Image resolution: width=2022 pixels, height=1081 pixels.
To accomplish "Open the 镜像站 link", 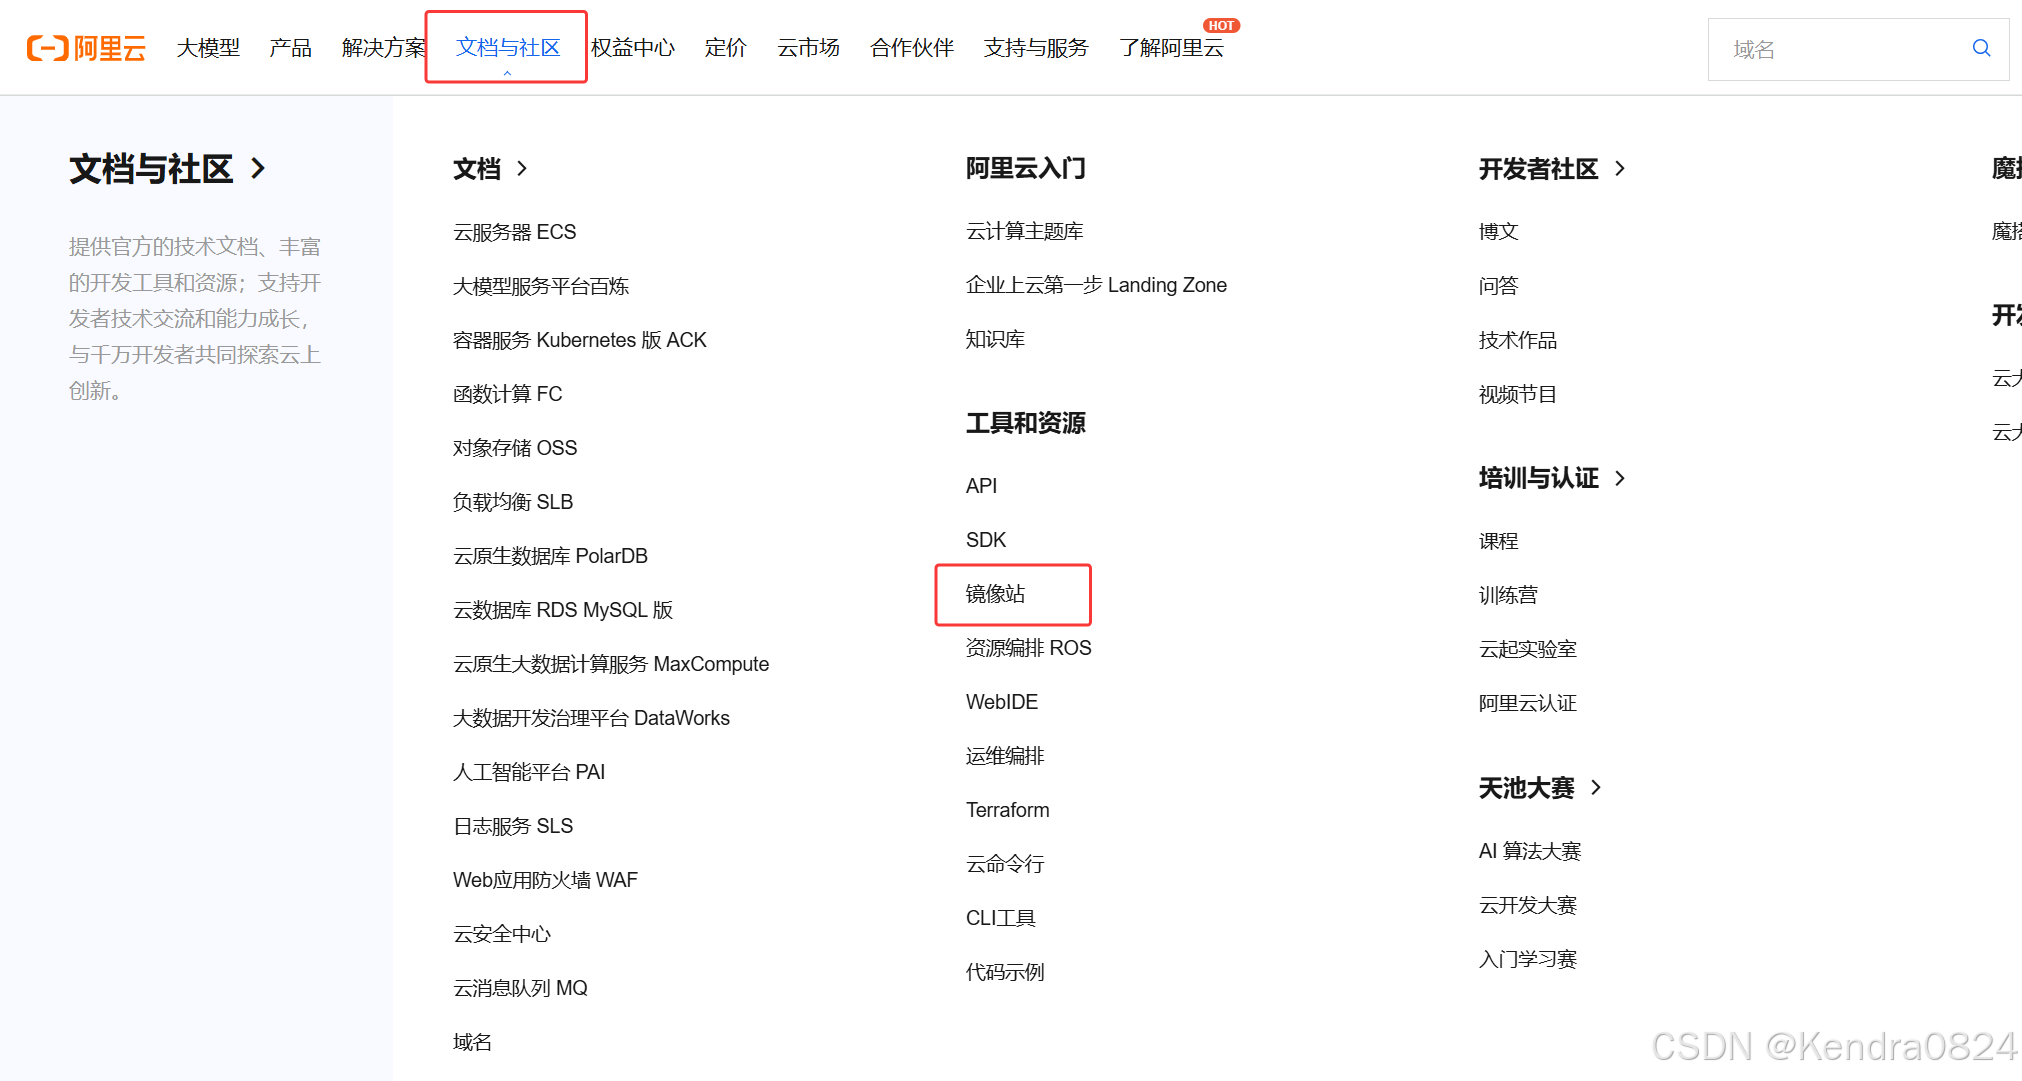I will pyautogui.click(x=995, y=594).
